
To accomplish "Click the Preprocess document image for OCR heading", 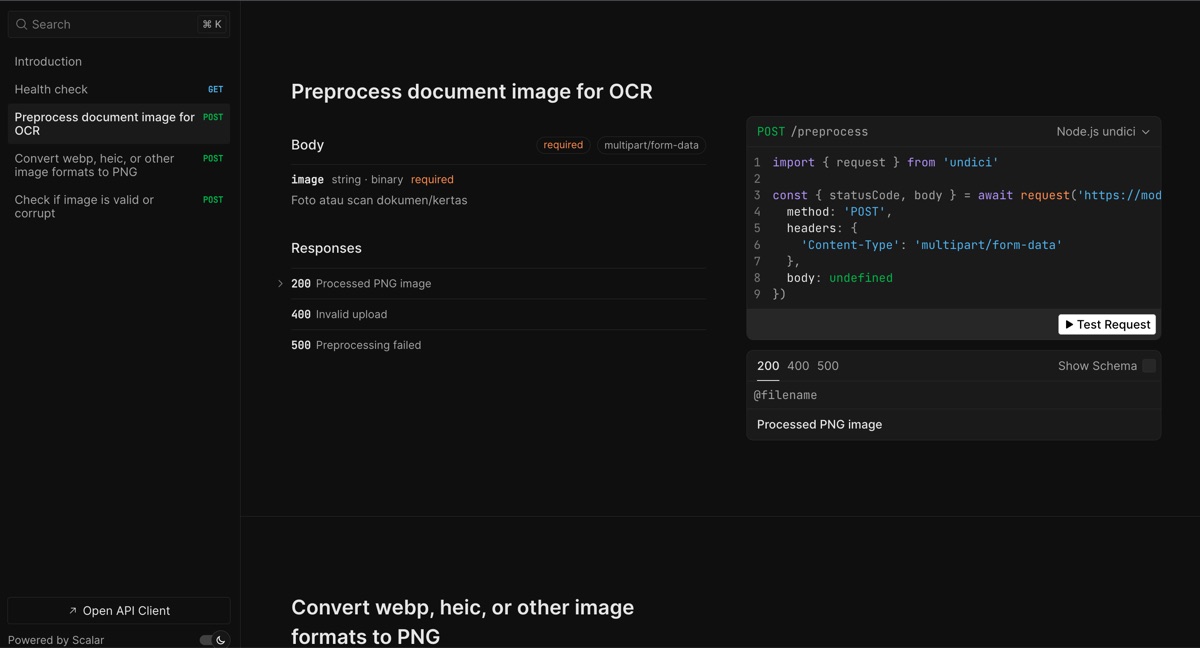I will pyautogui.click(x=472, y=91).
